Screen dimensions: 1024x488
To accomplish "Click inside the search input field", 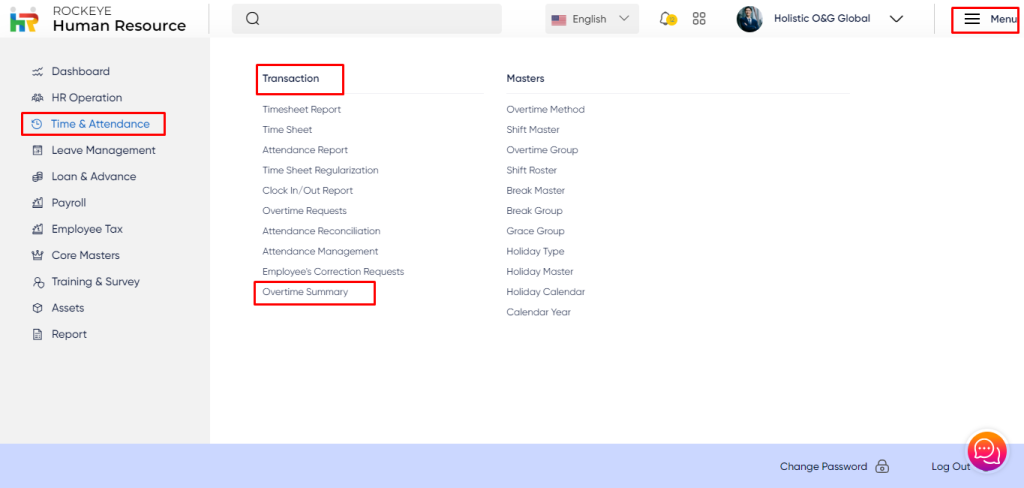I will (x=380, y=19).
